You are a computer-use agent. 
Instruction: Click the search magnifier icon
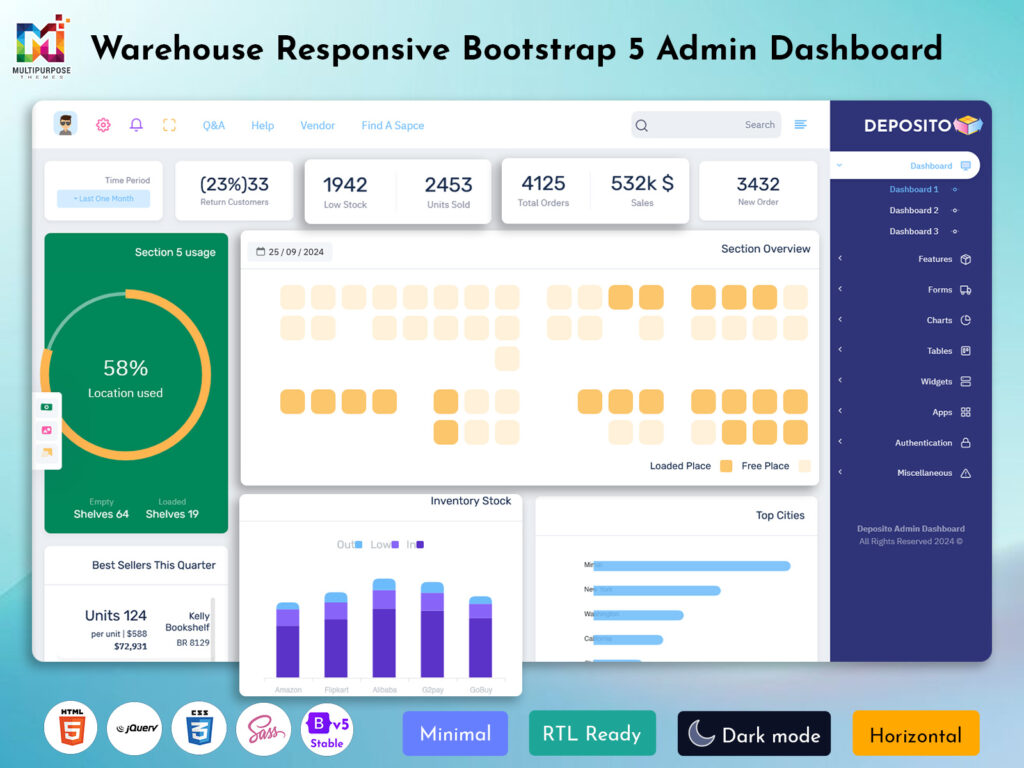click(x=641, y=124)
